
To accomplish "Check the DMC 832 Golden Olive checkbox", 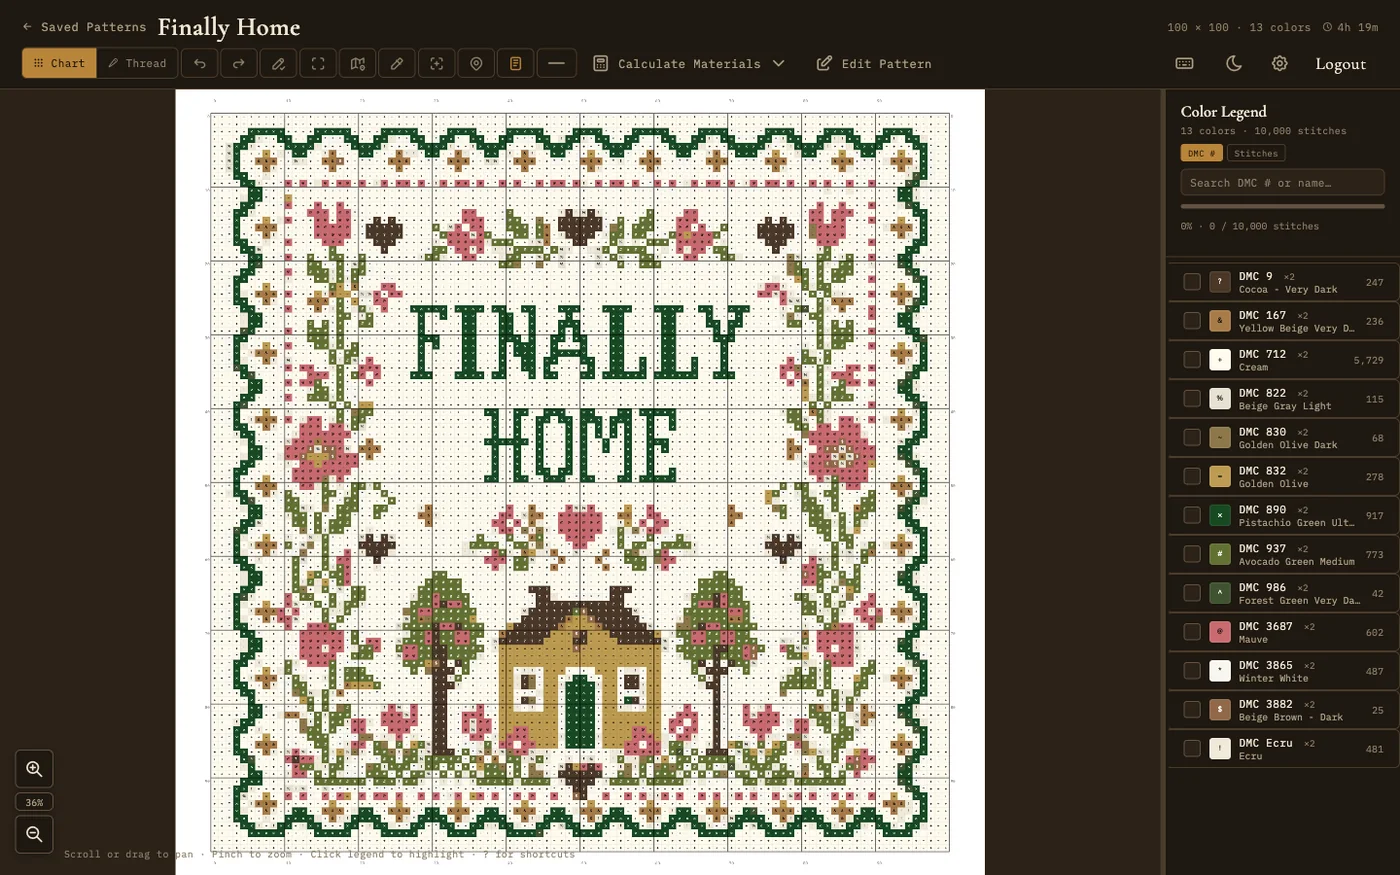I will tap(1192, 477).
